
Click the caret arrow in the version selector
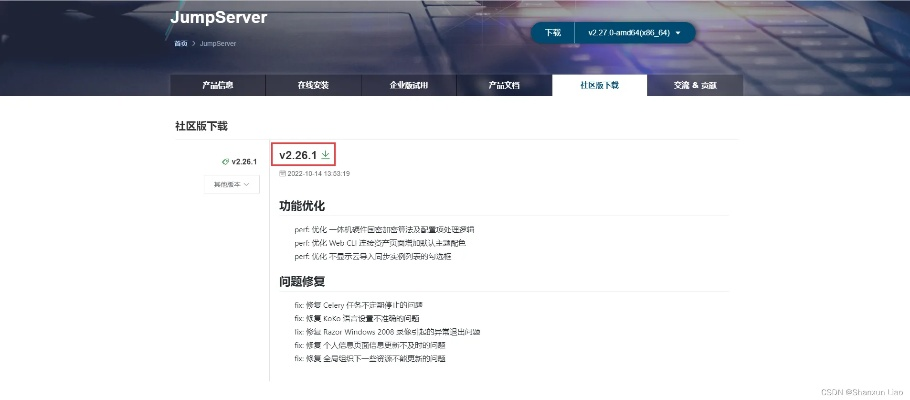[678, 33]
